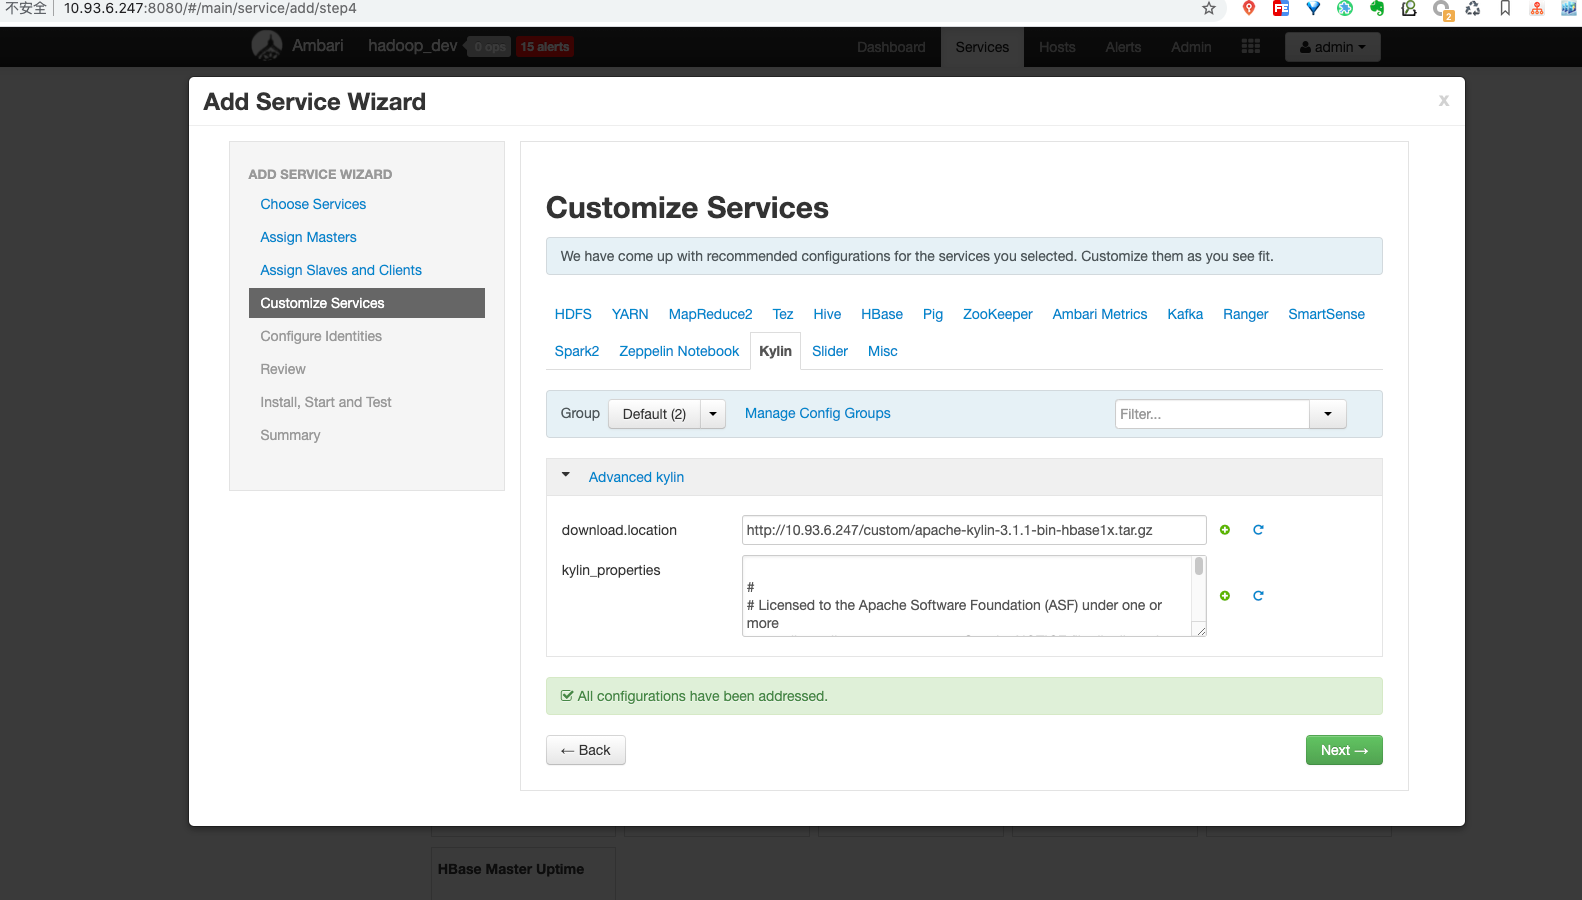Close the Add Service Wizard dialog
The height and width of the screenshot is (900, 1582).
click(x=1443, y=101)
